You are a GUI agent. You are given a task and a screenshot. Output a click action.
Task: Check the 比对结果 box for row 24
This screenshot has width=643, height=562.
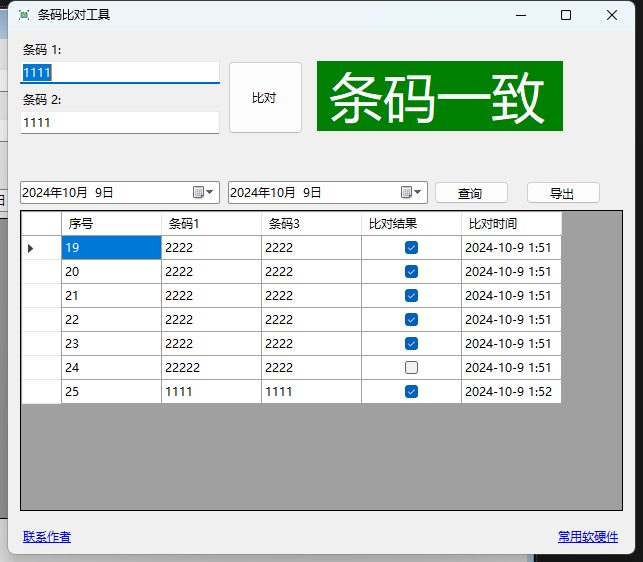click(411, 368)
